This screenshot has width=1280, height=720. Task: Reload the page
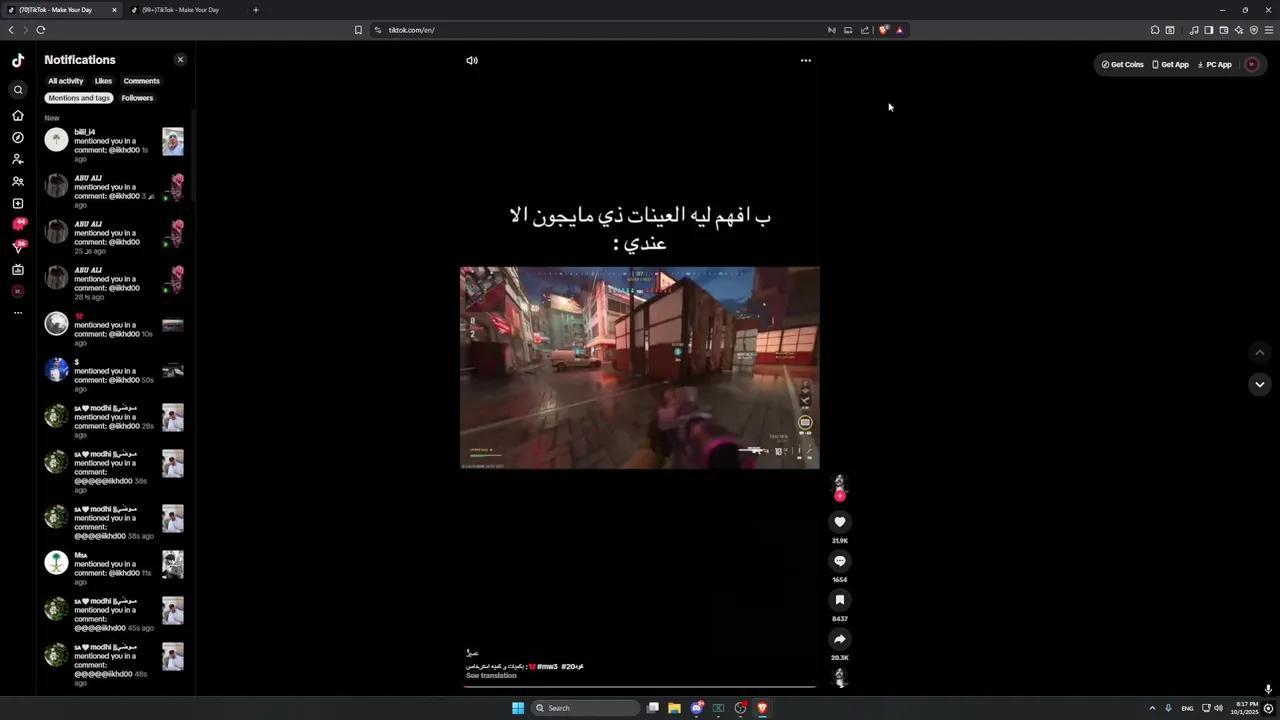tap(41, 30)
